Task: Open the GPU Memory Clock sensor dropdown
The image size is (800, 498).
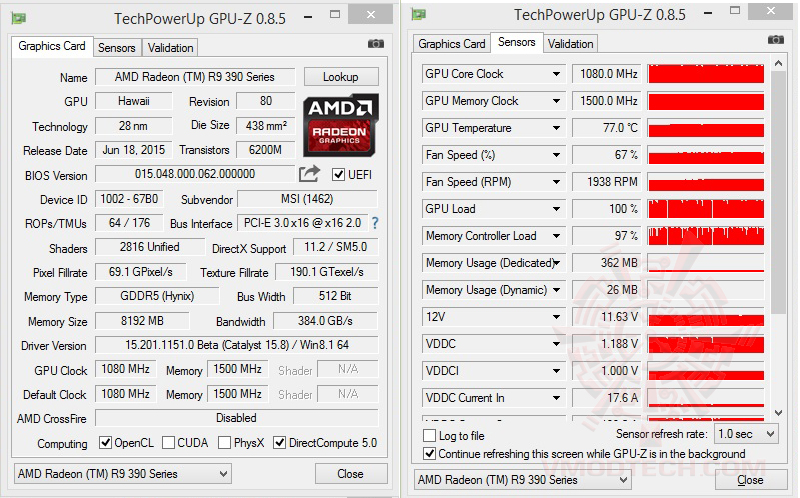Action: tap(556, 101)
